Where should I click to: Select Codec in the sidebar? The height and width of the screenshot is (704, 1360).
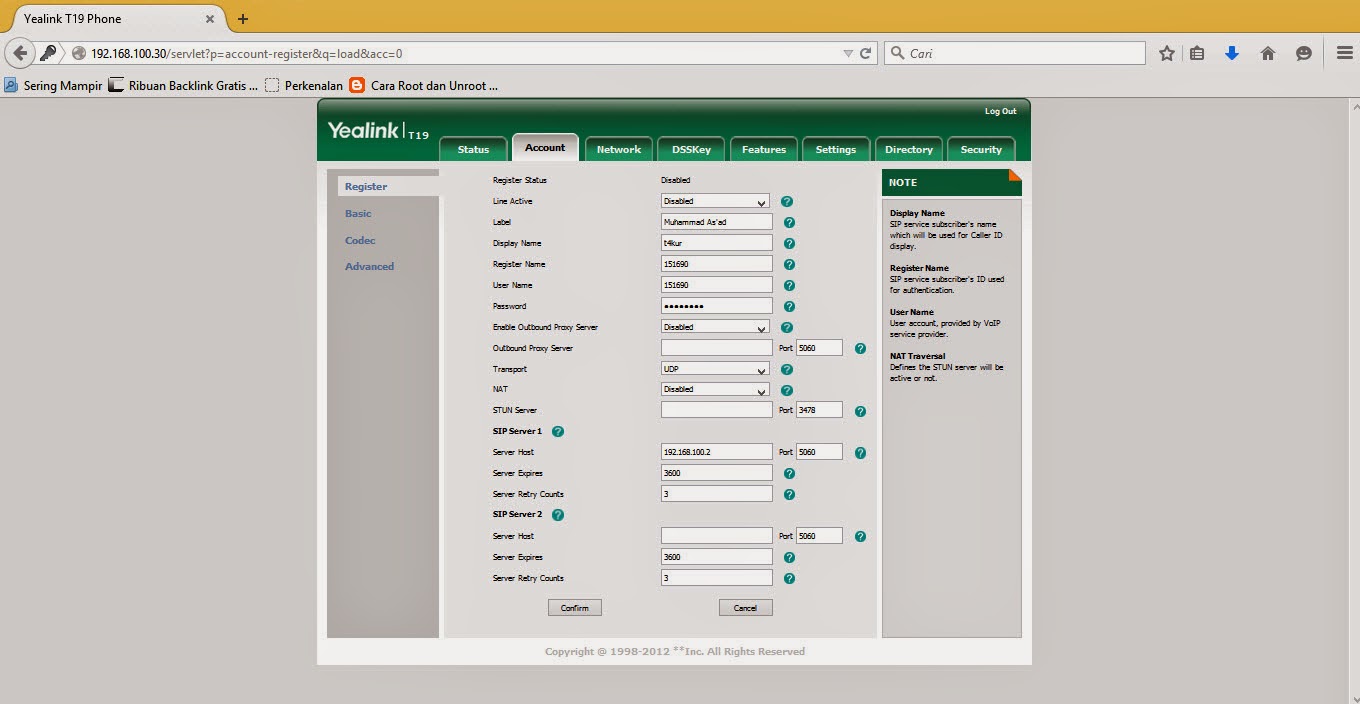coord(360,241)
